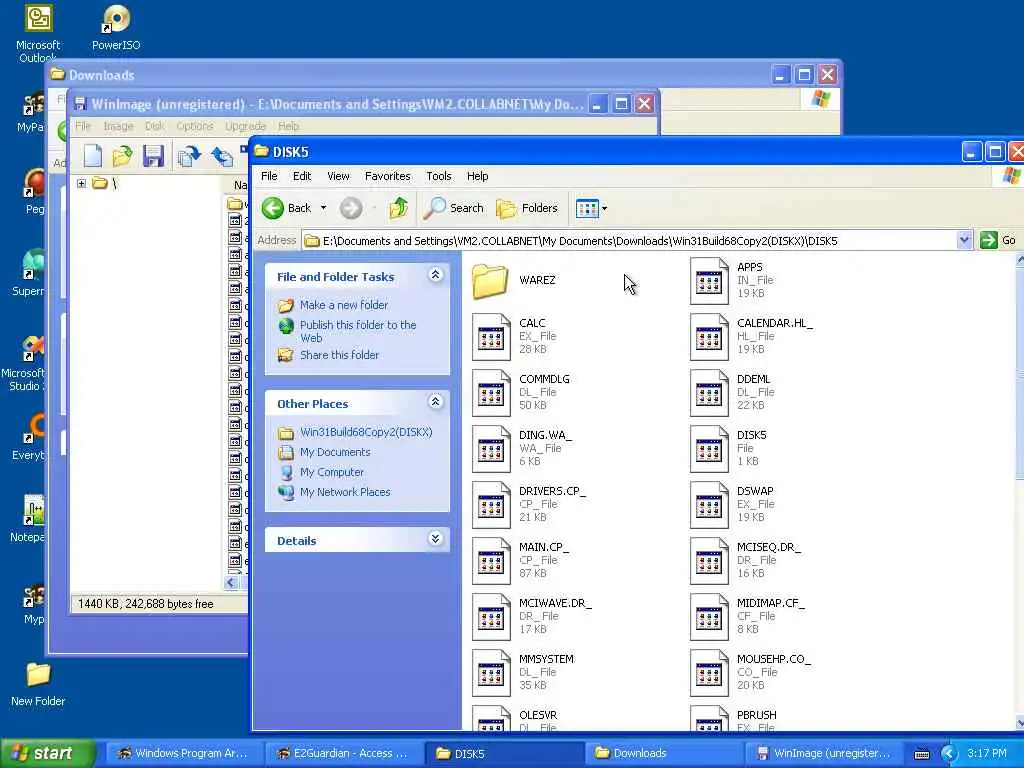Viewport: 1024px width, 768px height.
Task: Click the Back button in DISK5
Action: pos(287,208)
